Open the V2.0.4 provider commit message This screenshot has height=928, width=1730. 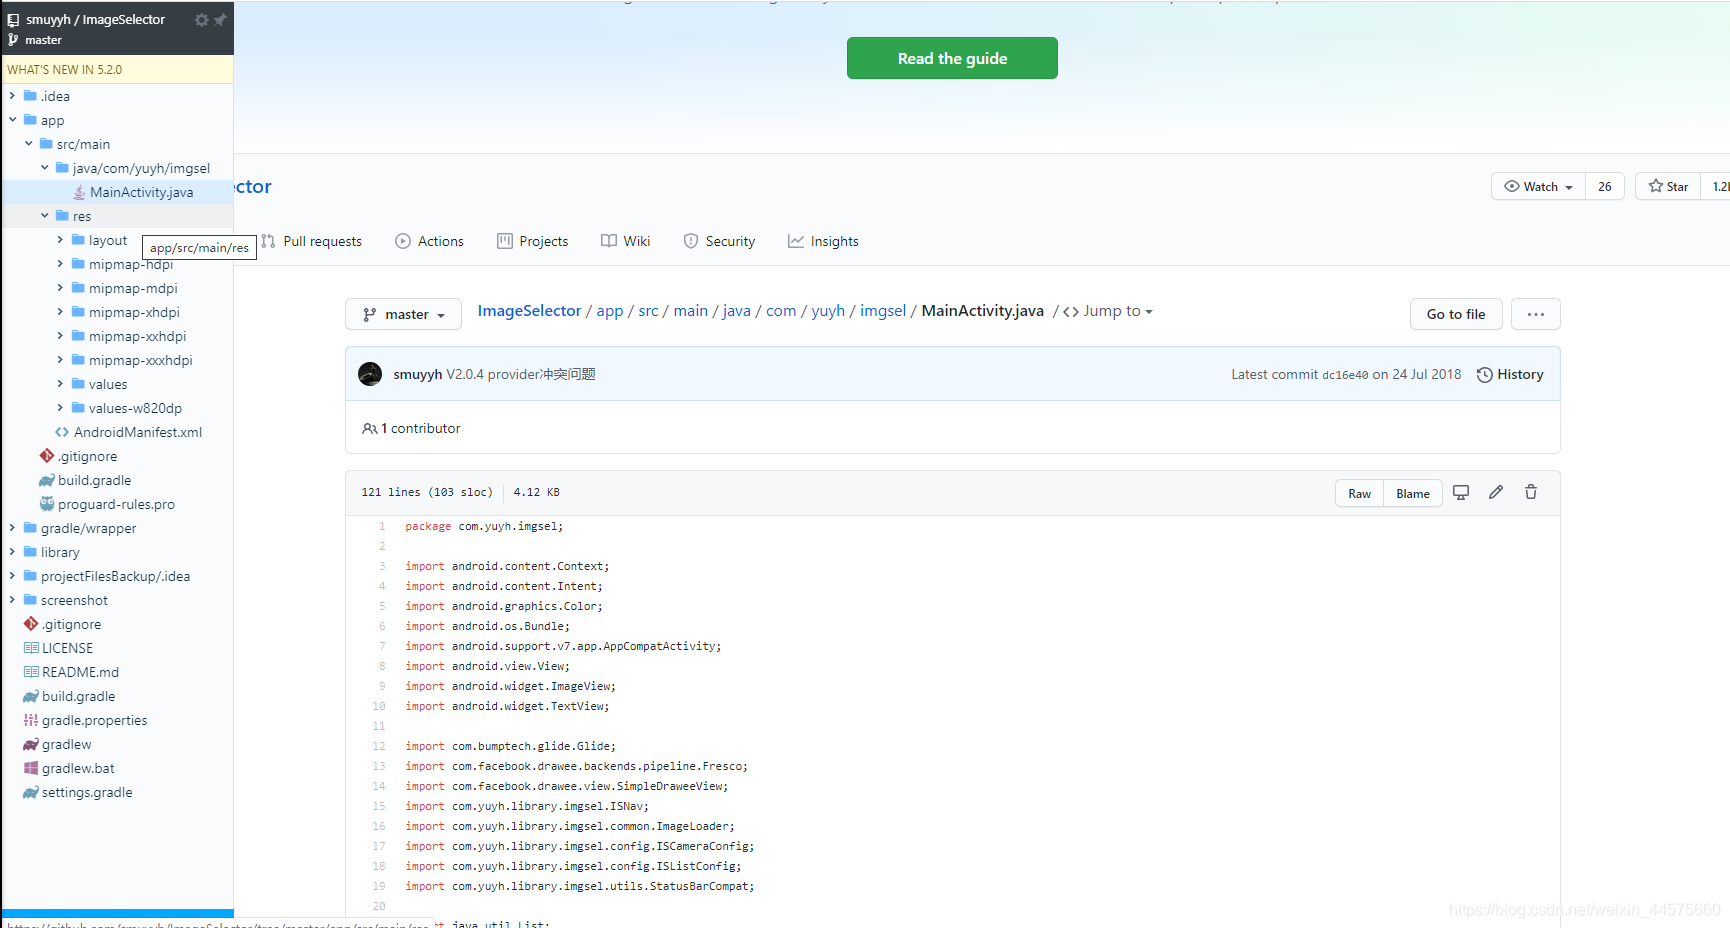pyautogui.click(x=520, y=374)
